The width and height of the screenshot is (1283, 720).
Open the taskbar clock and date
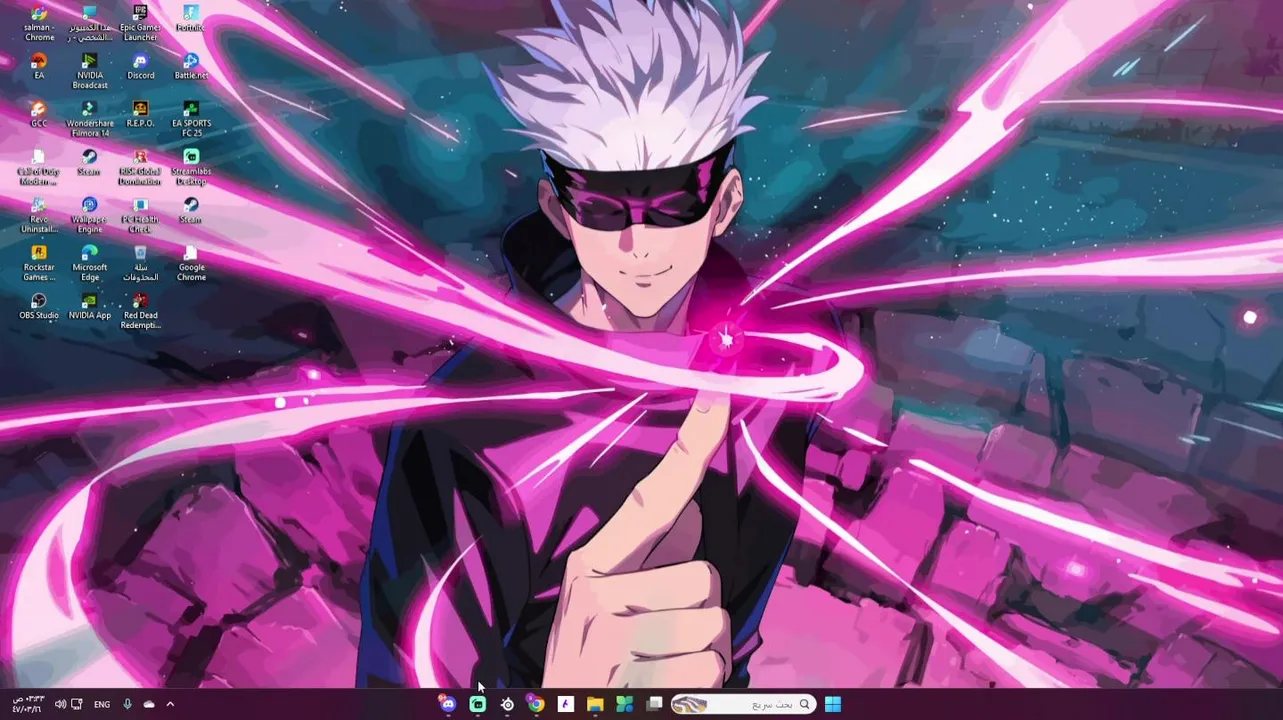click(x=27, y=704)
